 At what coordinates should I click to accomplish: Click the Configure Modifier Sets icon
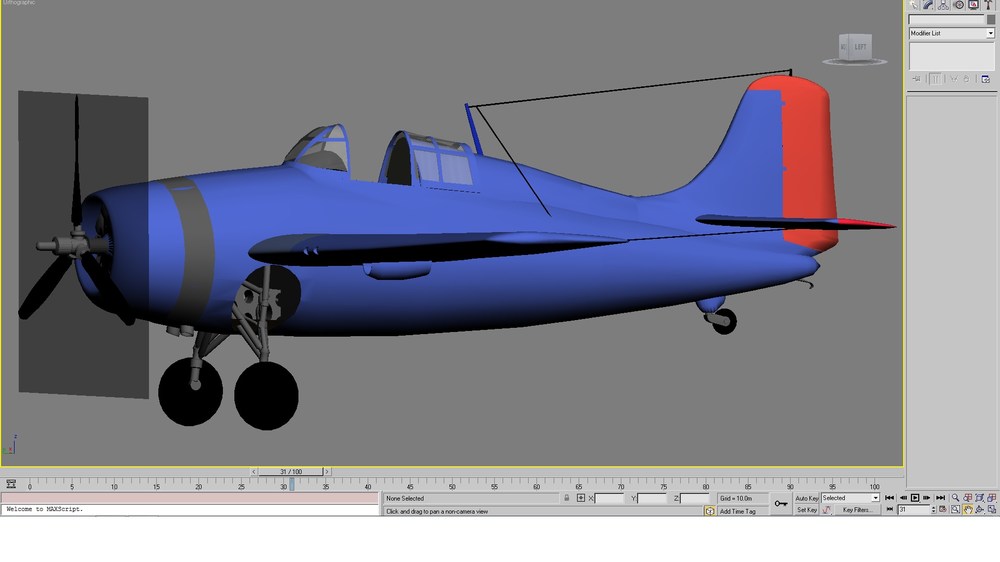pyautogui.click(x=985, y=79)
